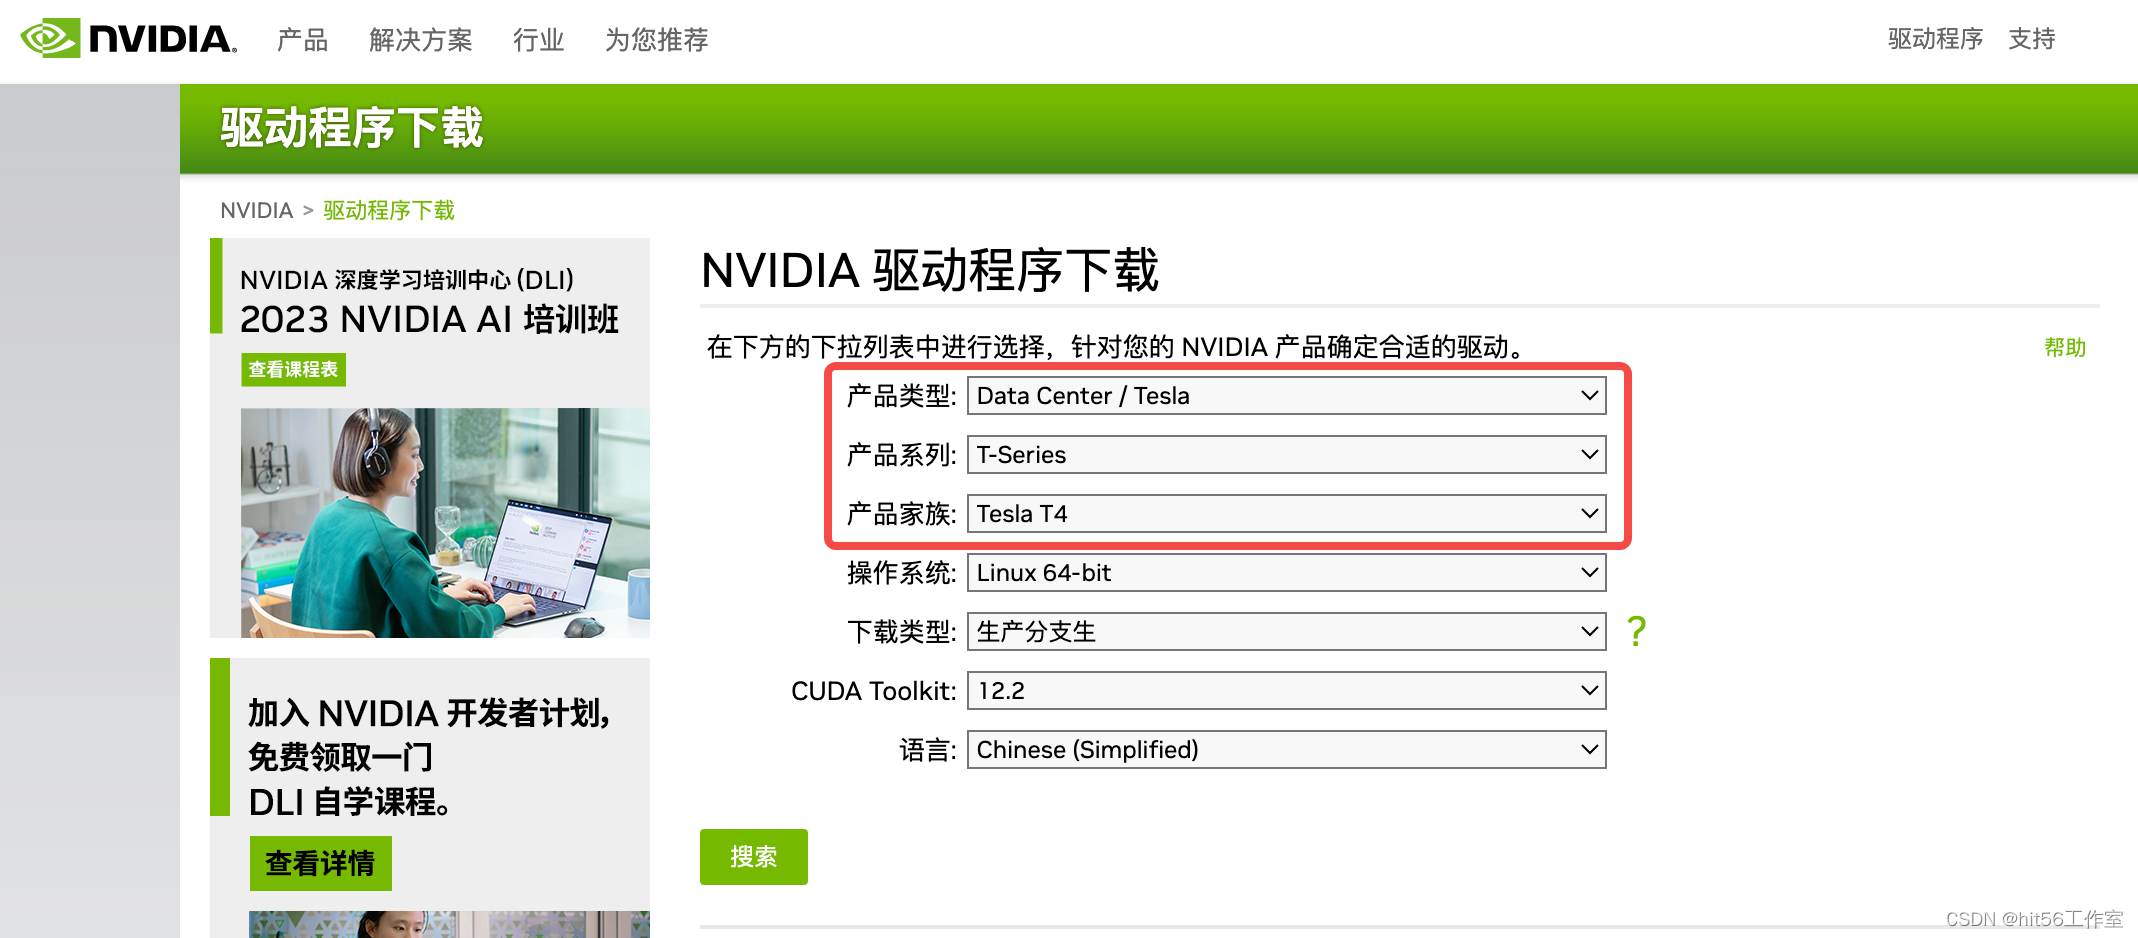The width and height of the screenshot is (2138, 938).
Task: Click the green question mark help icon
Action: 1636,631
